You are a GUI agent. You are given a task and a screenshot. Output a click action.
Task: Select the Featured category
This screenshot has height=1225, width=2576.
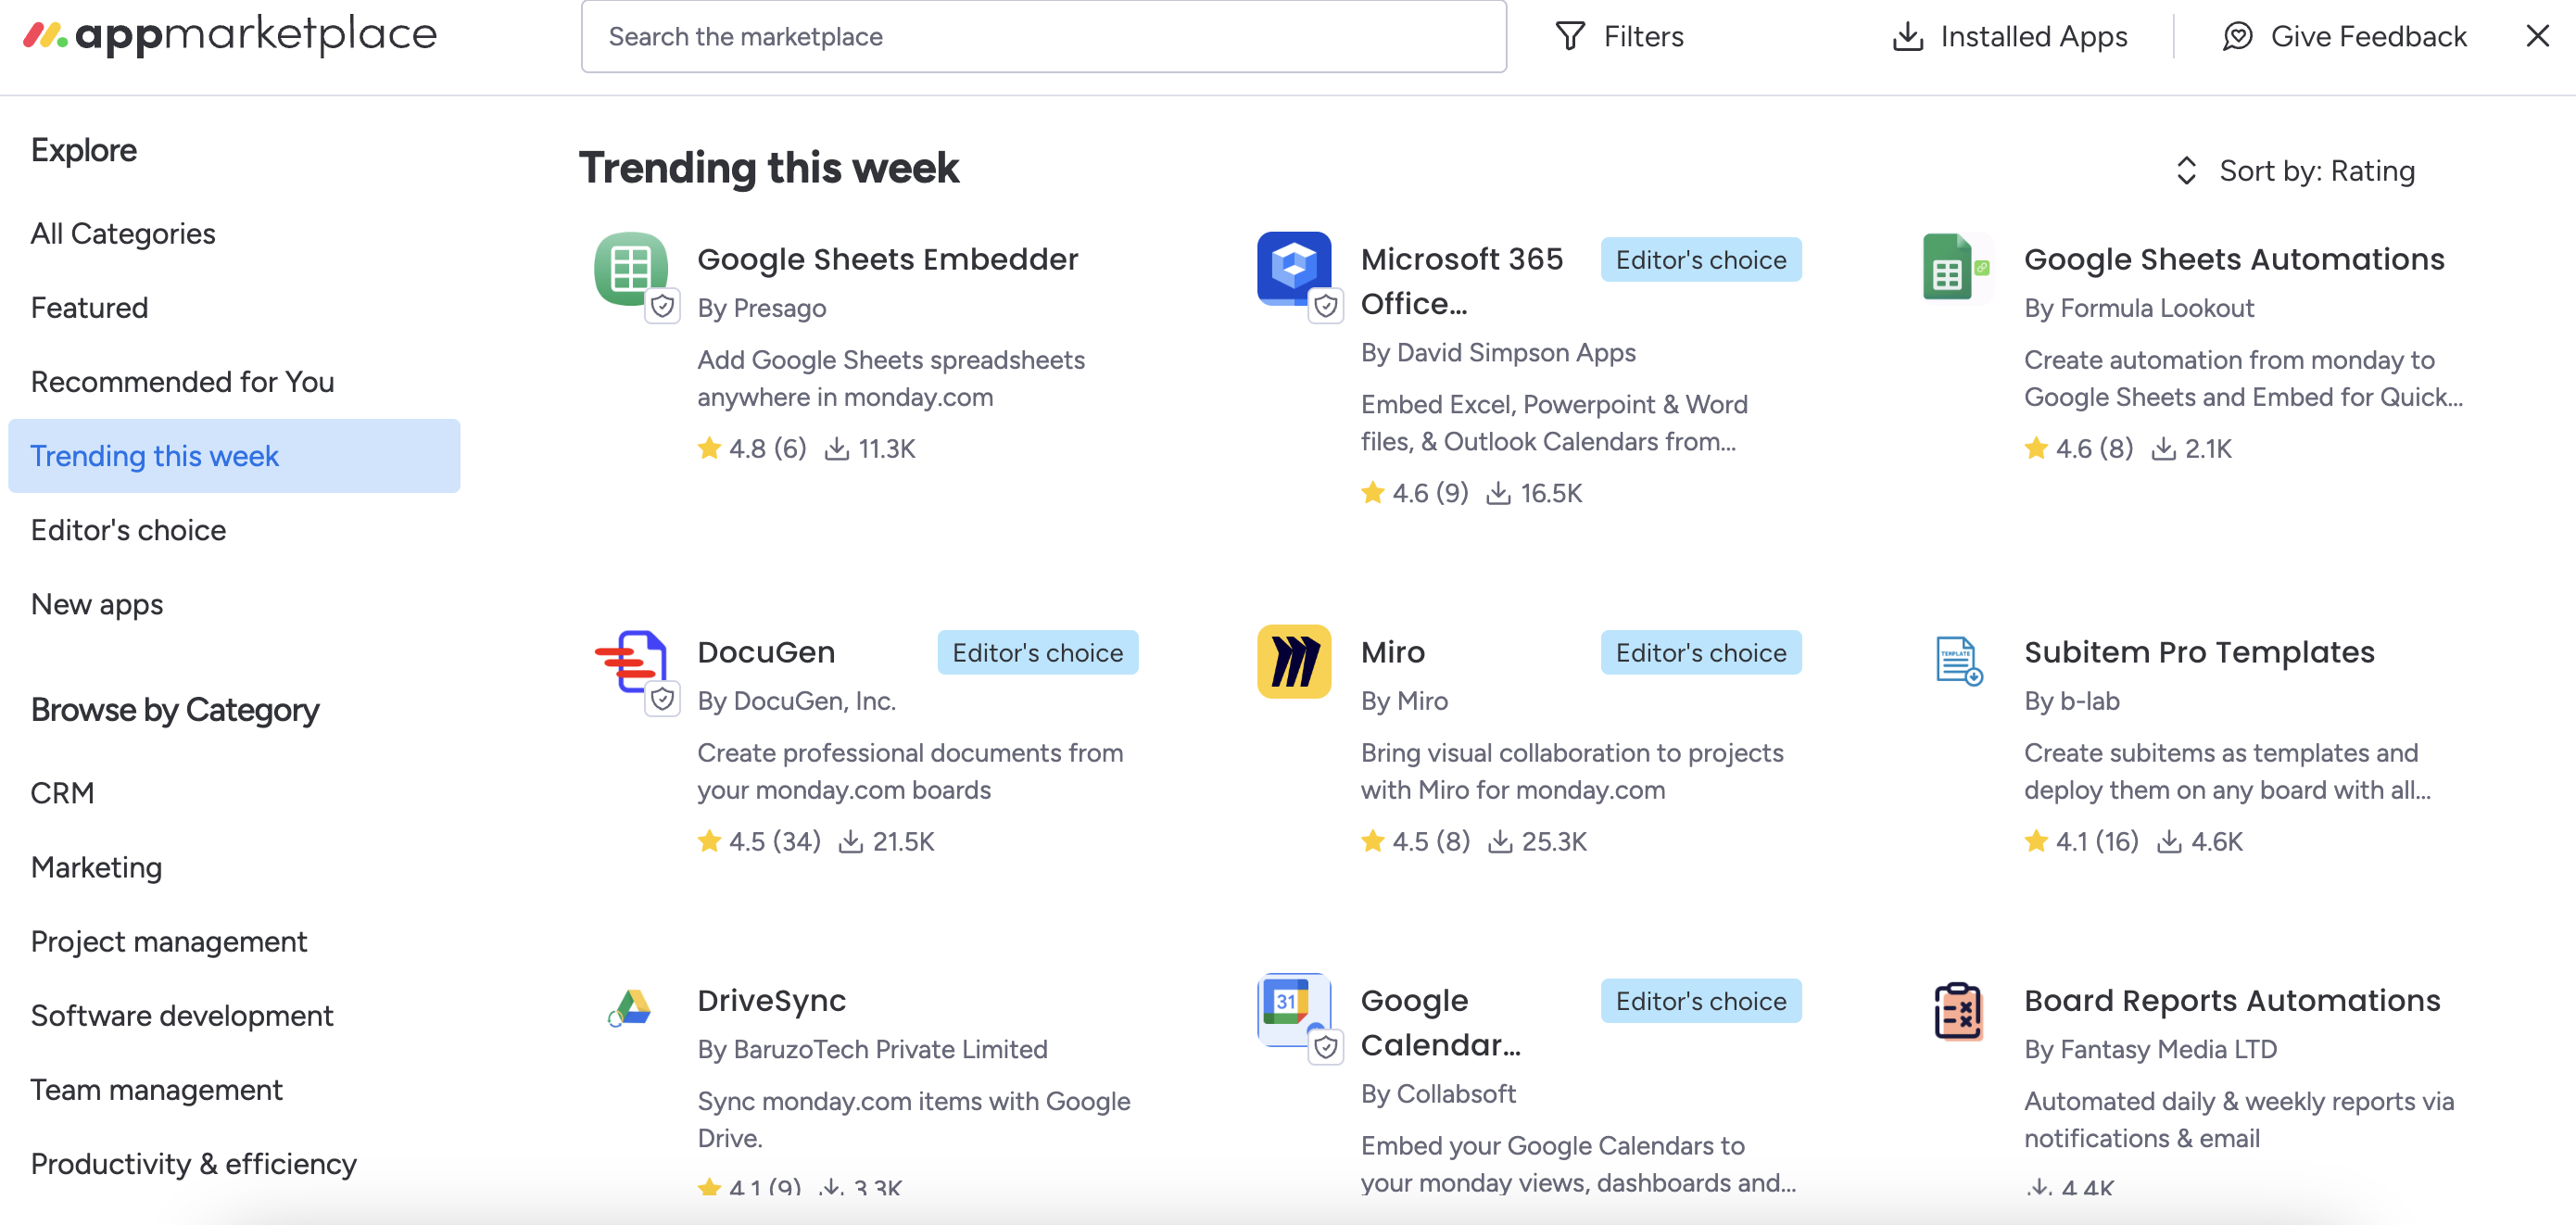pyautogui.click(x=90, y=308)
